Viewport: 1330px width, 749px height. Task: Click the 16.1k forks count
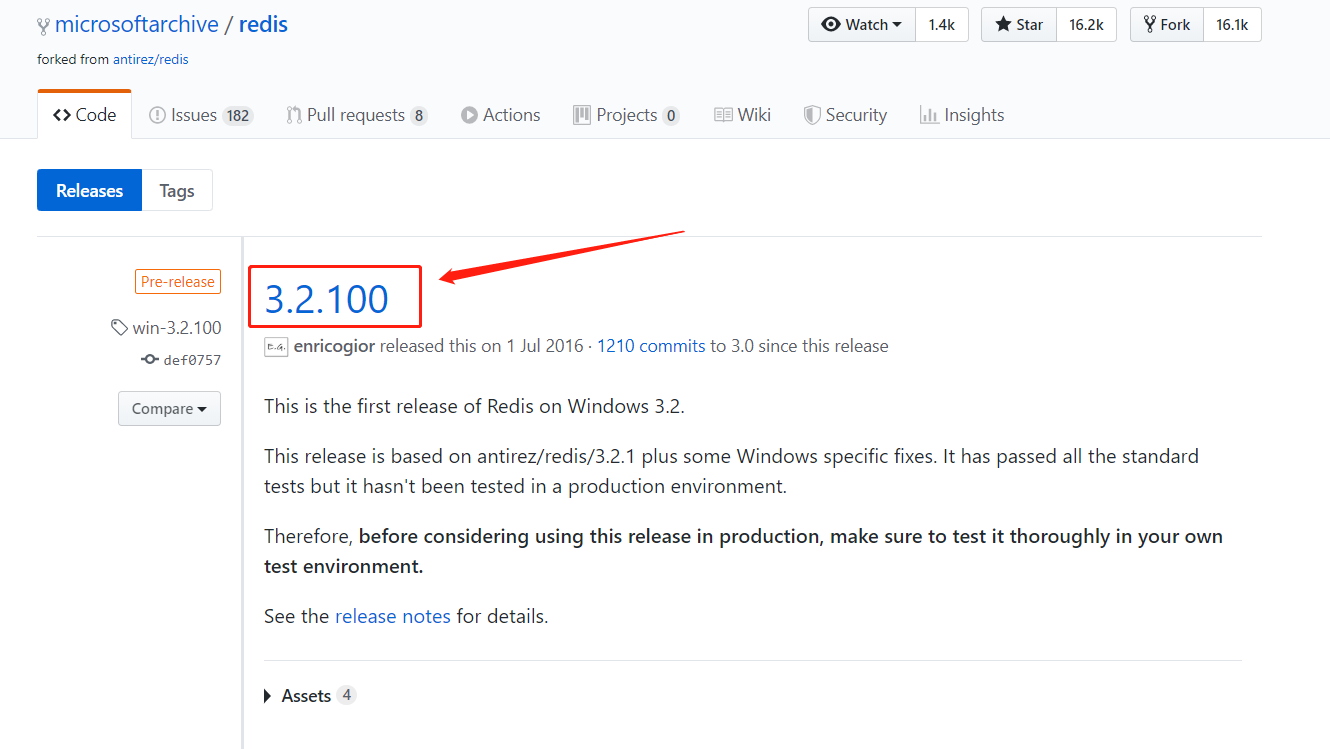(x=1232, y=25)
